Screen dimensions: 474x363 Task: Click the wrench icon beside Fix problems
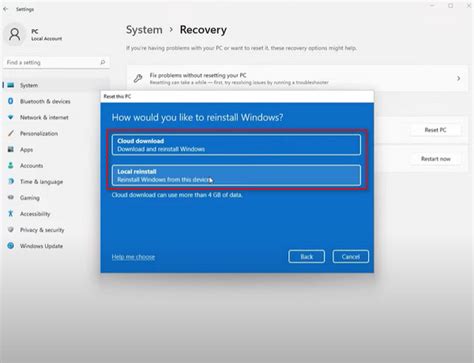pyautogui.click(x=138, y=78)
